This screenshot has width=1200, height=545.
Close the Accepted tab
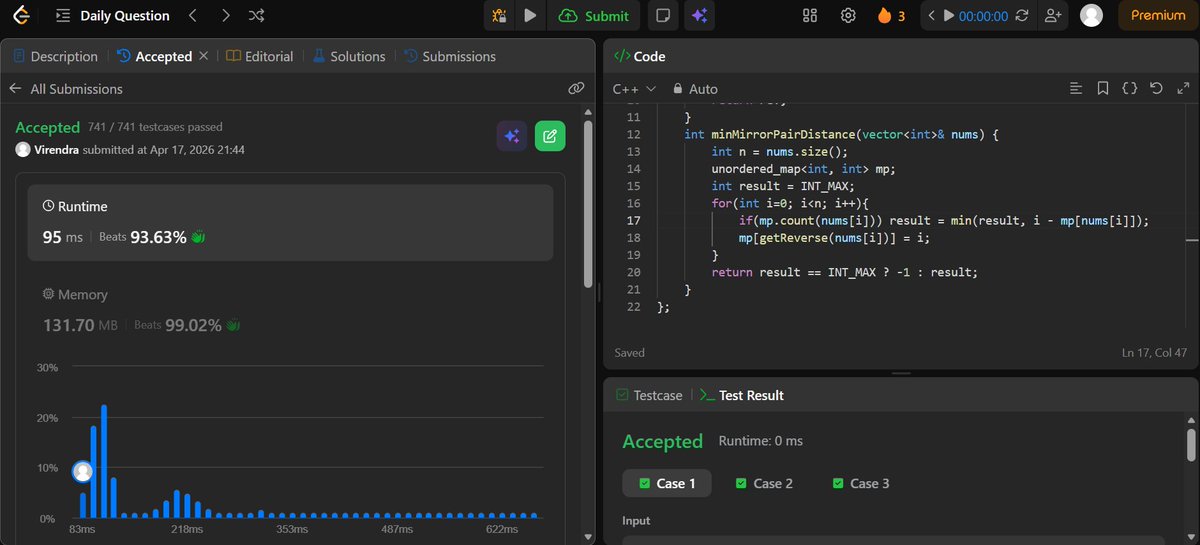point(204,56)
